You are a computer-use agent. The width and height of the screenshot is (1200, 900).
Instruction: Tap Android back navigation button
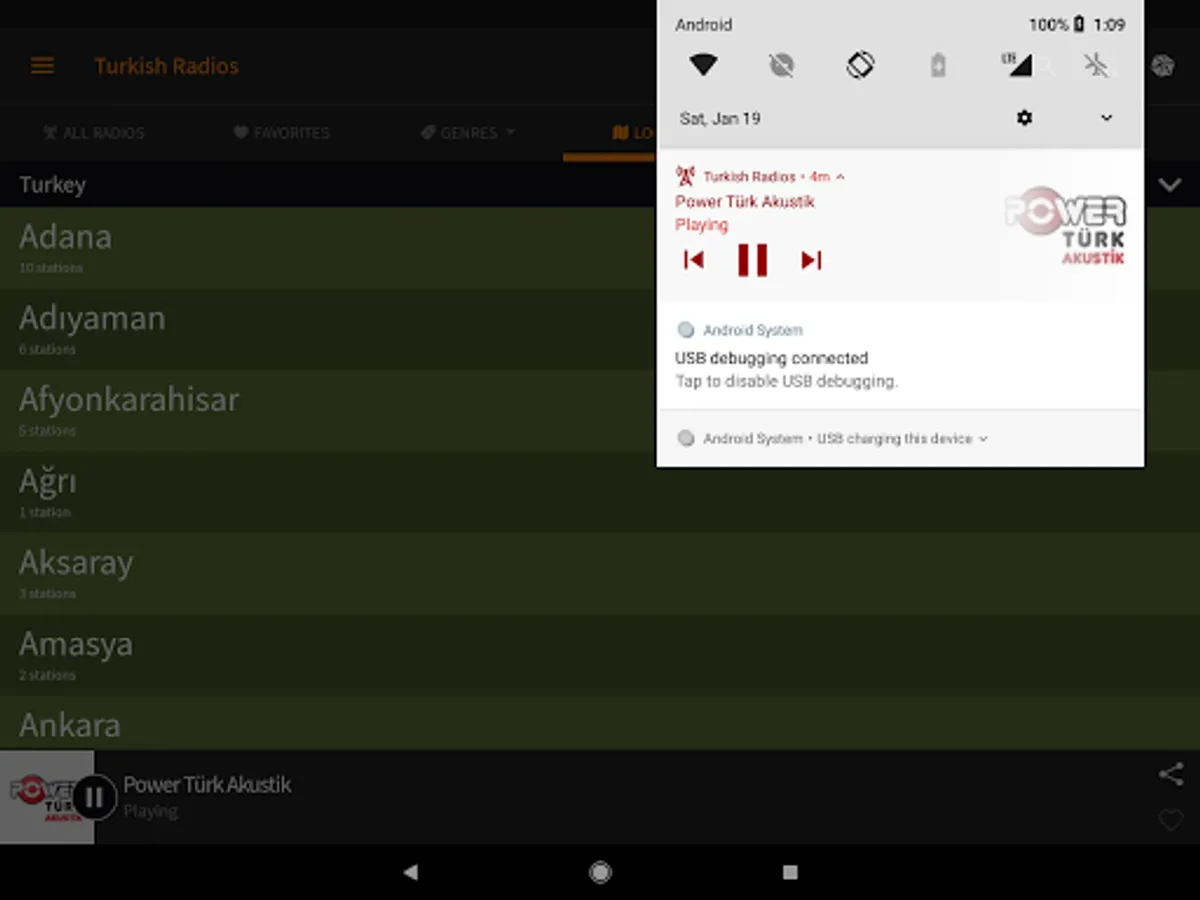(410, 872)
